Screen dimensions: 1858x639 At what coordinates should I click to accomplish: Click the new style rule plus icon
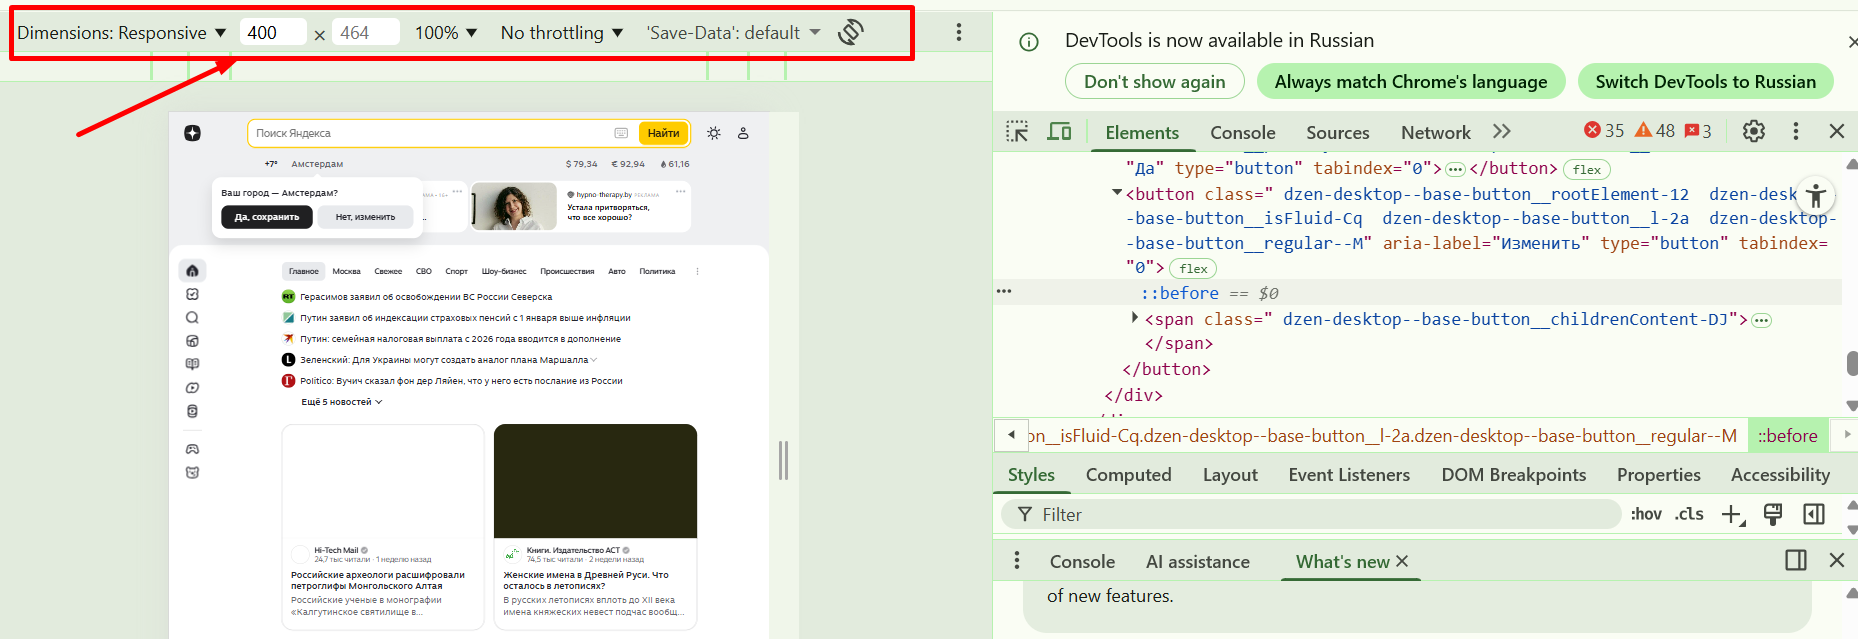coord(1732,514)
